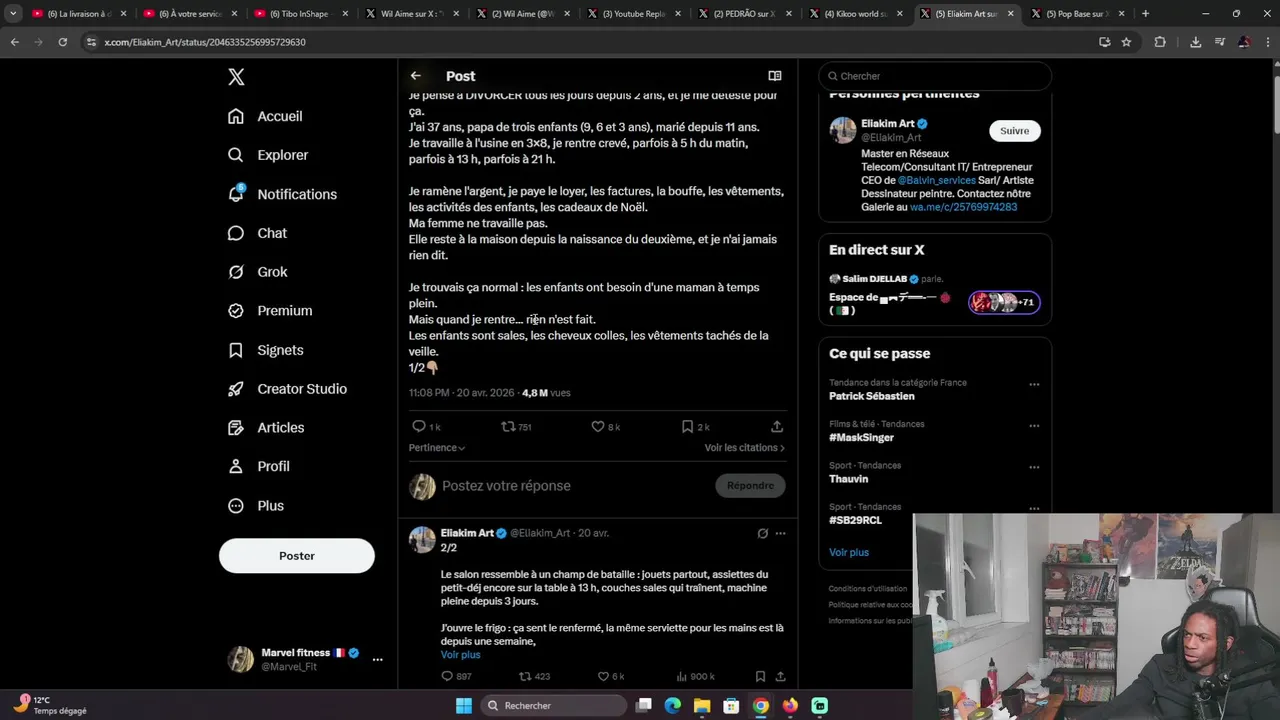Open Grok in the sidebar
Image resolution: width=1280 pixels, height=720 pixels.
257,272
